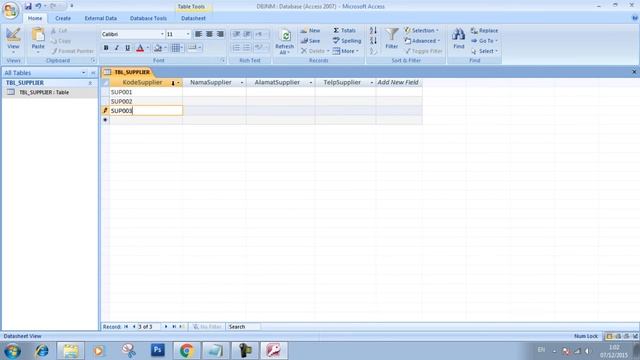The height and width of the screenshot is (360, 640).
Task: Click New record button
Action: tap(311, 31)
